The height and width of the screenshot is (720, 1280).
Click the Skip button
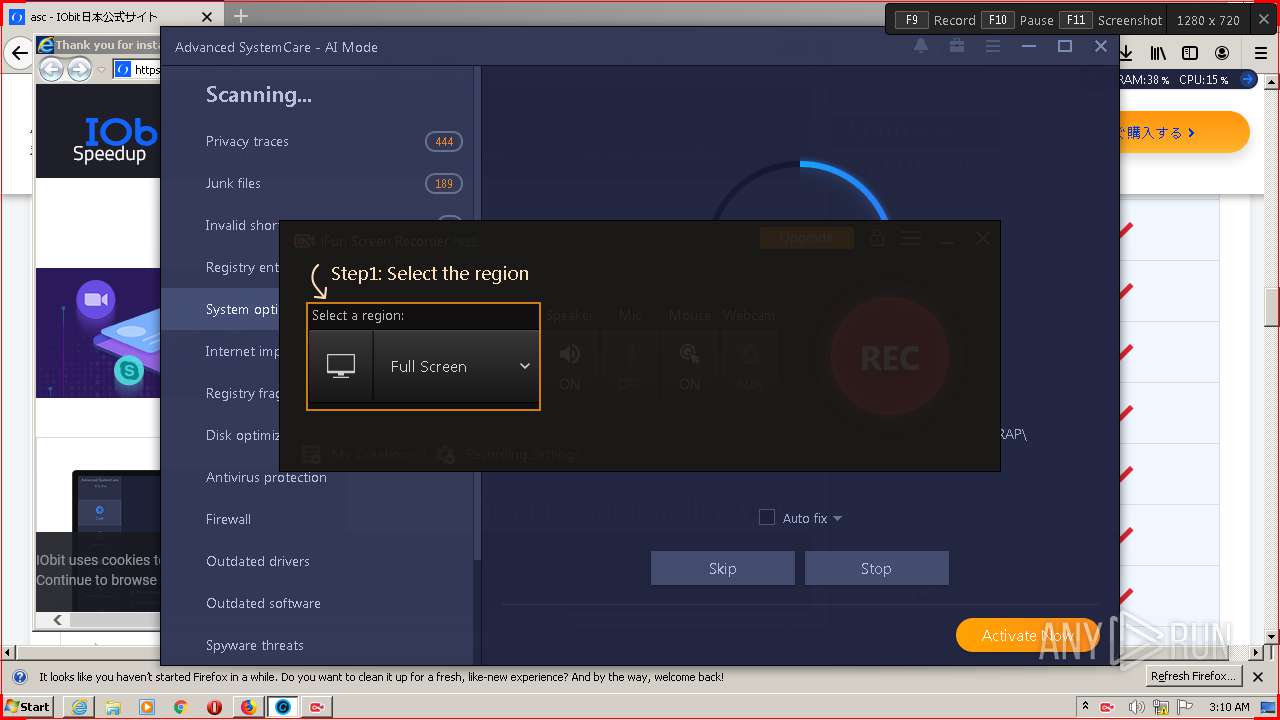click(722, 568)
